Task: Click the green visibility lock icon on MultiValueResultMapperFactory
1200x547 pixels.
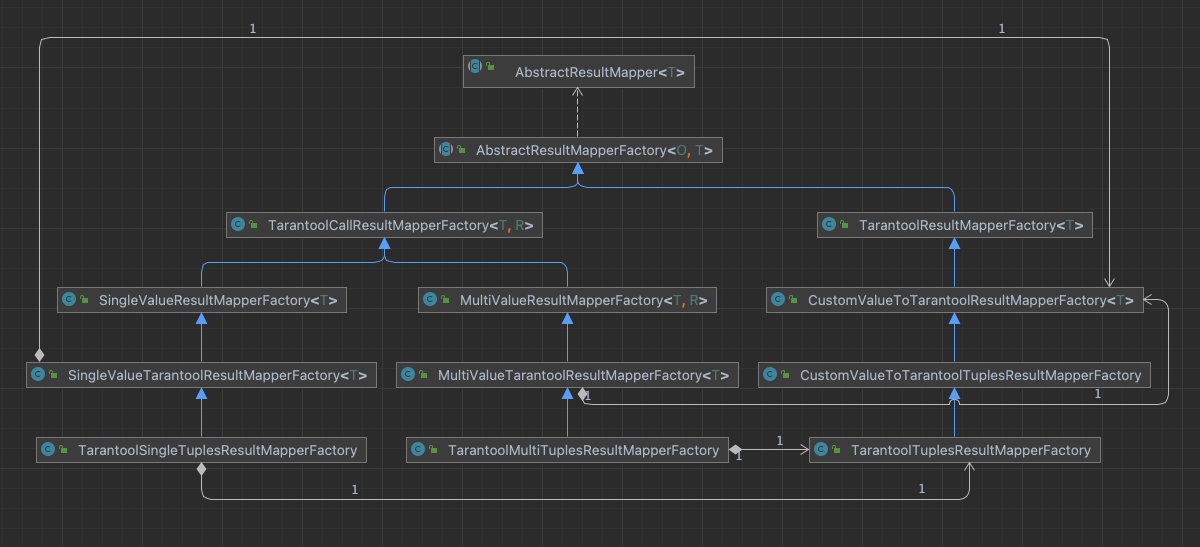Action: (445, 300)
